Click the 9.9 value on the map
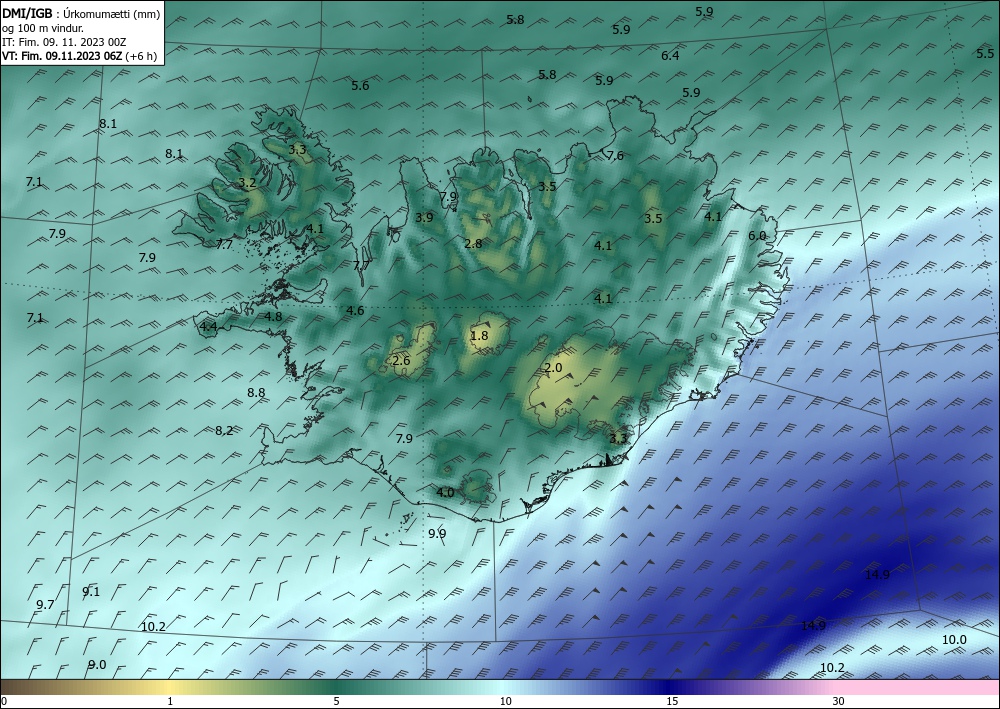This screenshot has width=1000, height=709. coord(437,534)
